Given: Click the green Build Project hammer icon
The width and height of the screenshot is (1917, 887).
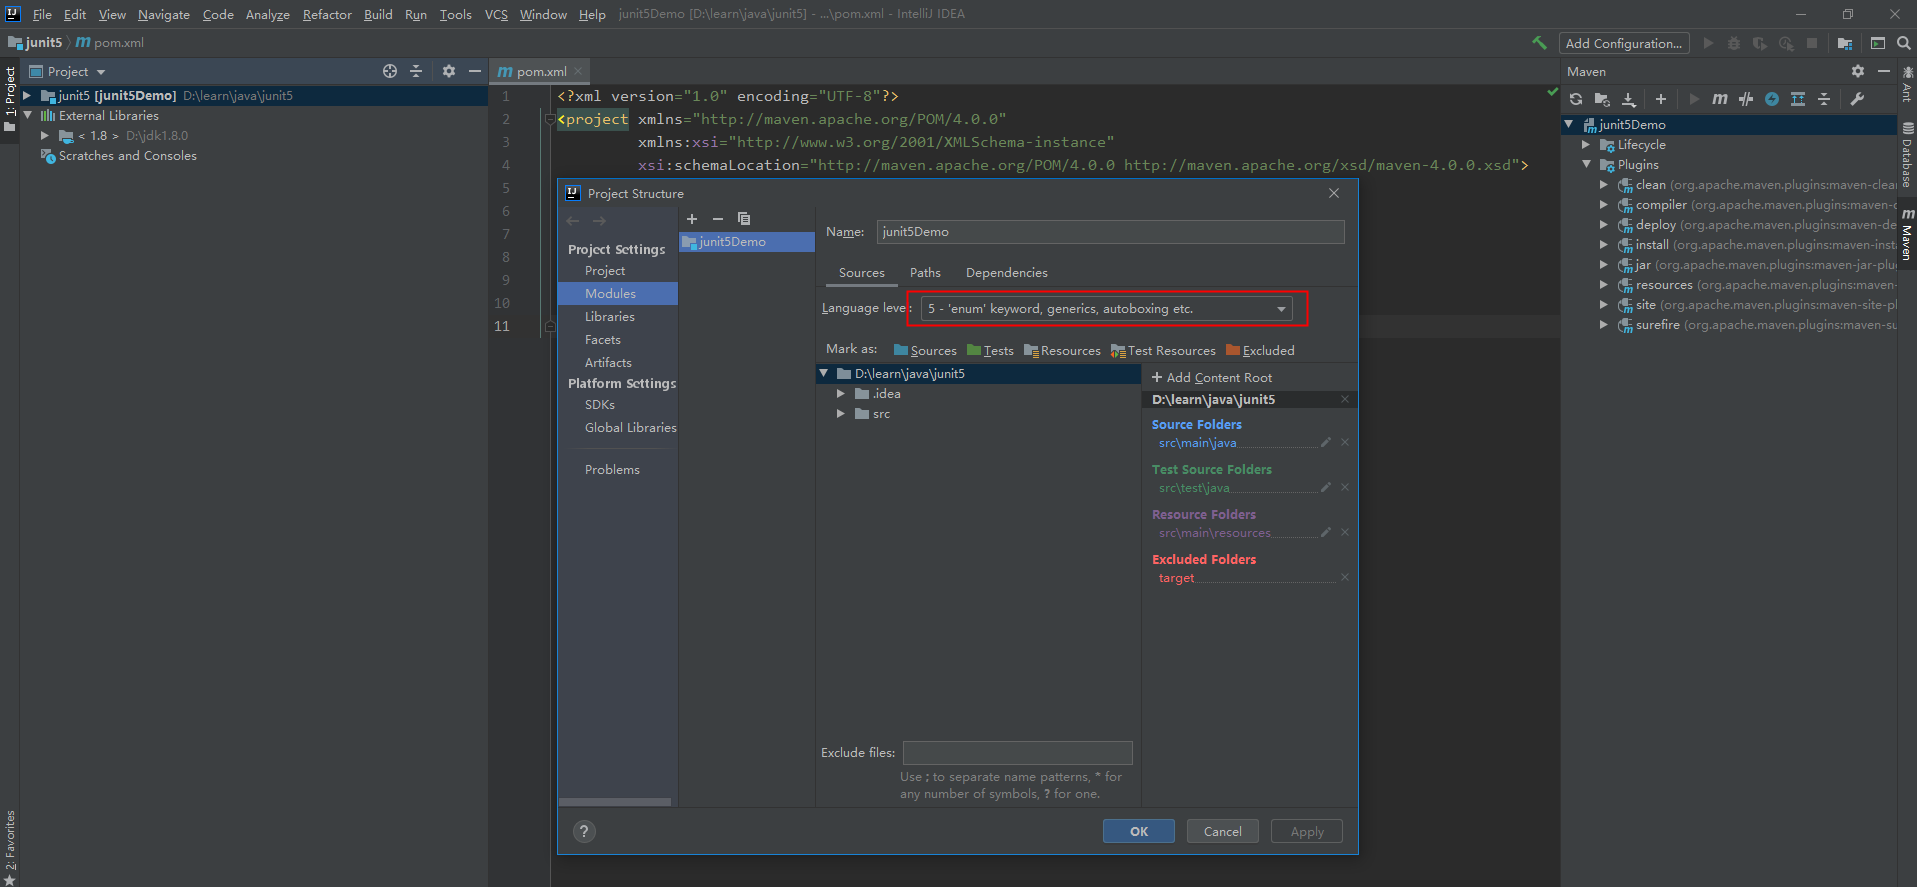Looking at the screenshot, I should click(1539, 43).
